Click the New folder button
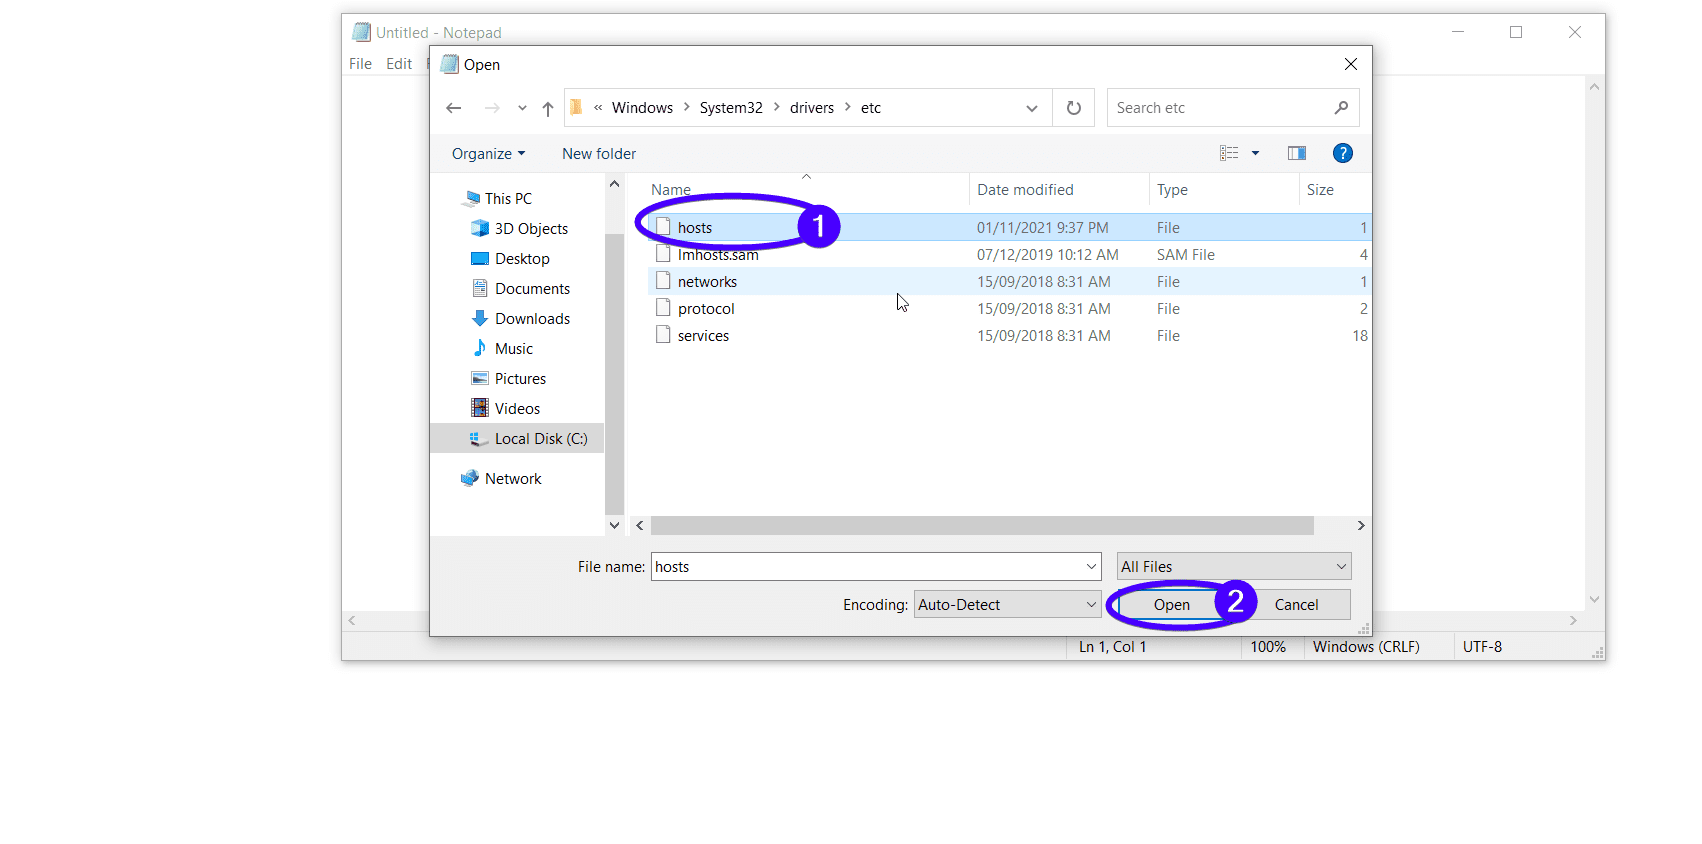Image resolution: width=1702 pixels, height=844 pixels. click(599, 154)
